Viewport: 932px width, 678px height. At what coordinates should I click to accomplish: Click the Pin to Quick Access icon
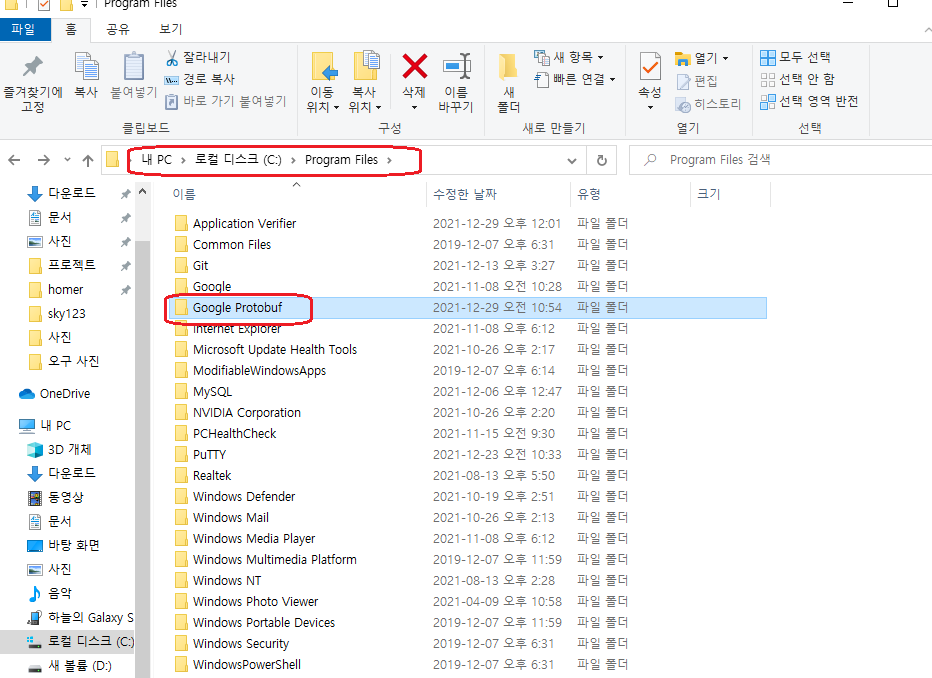[33, 67]
